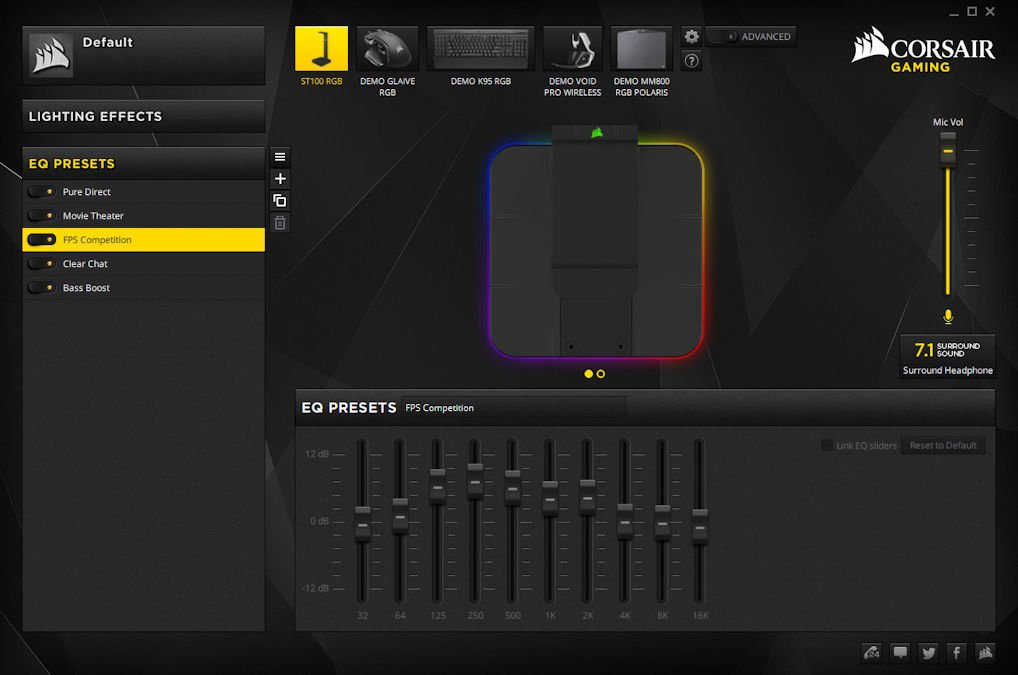Click the Mic Vol slider handle
This screenshot has width=1018, height=675.
coord(948,149)
